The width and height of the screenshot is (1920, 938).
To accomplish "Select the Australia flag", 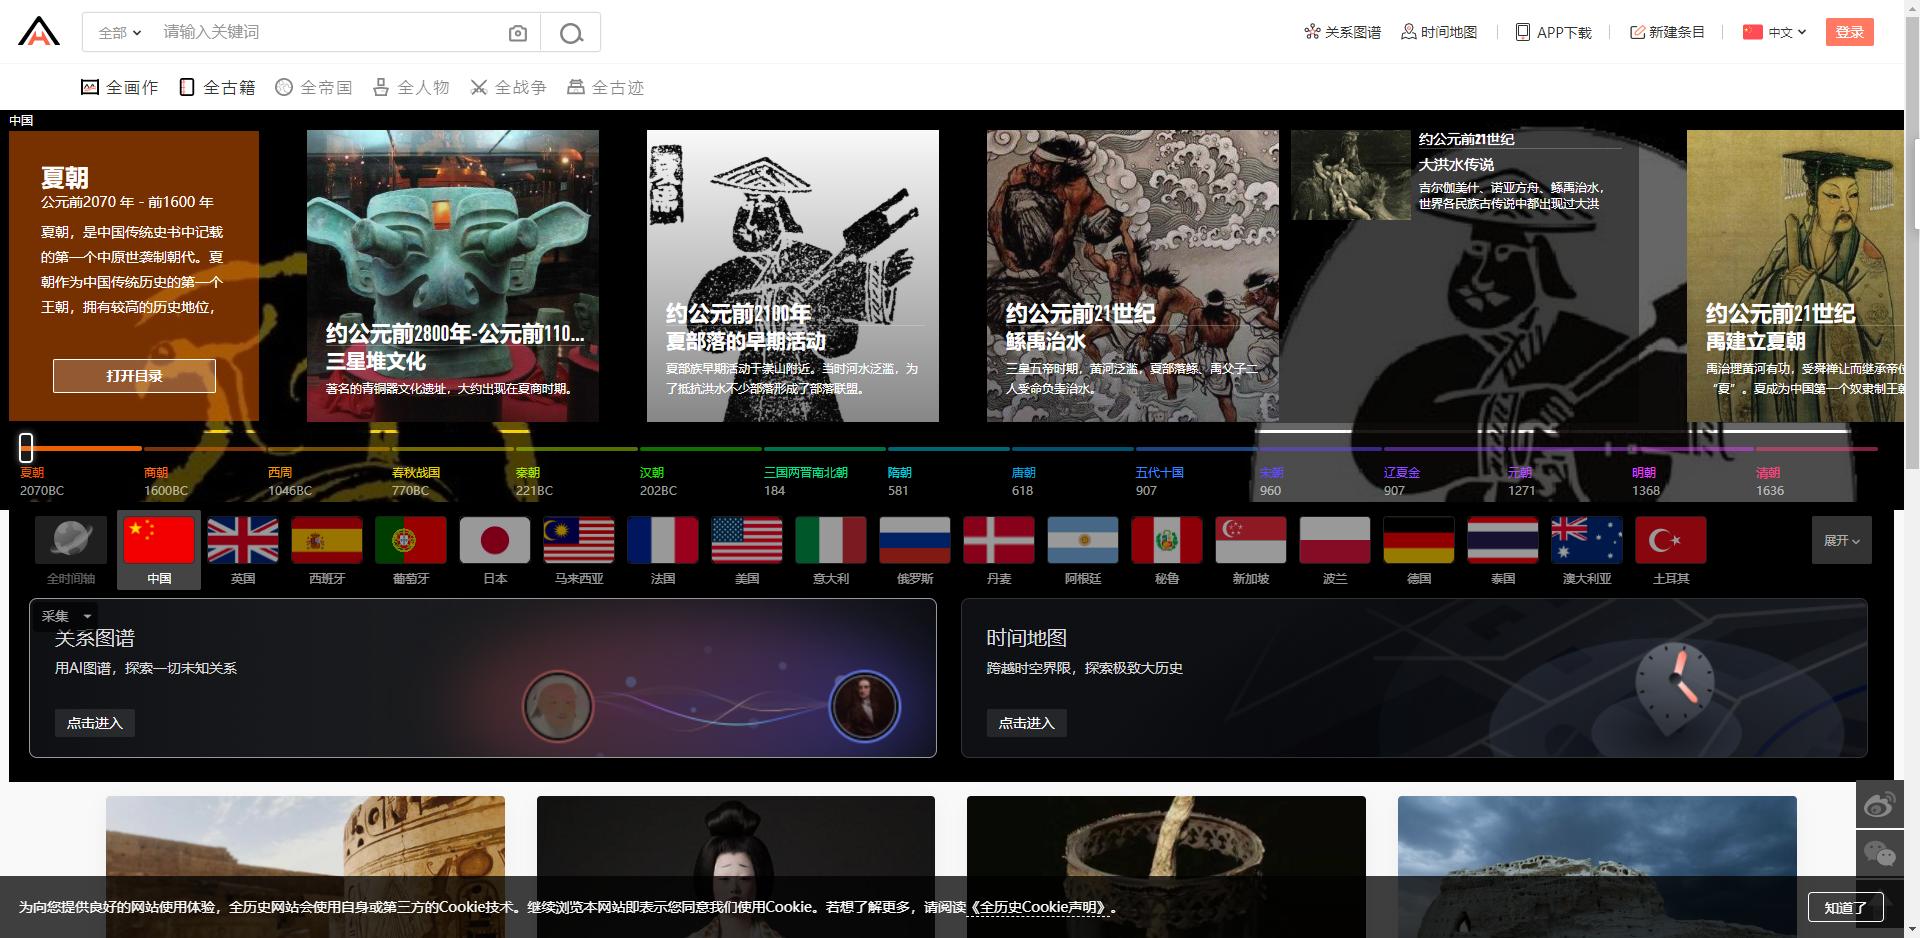I will coord(1587,541).
